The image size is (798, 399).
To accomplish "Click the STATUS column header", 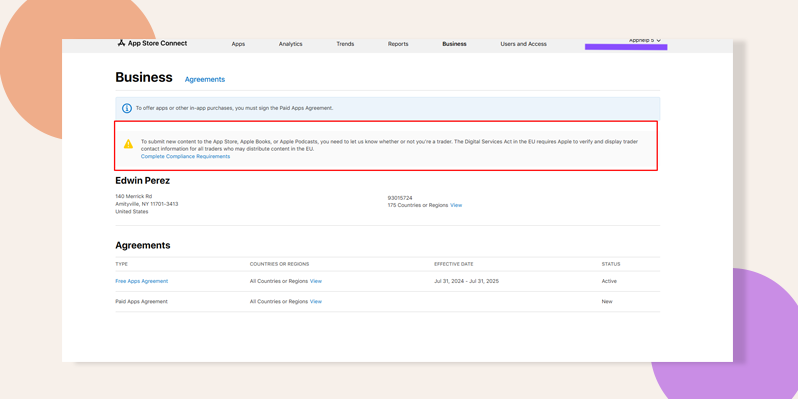I will (x=611, y=264).
